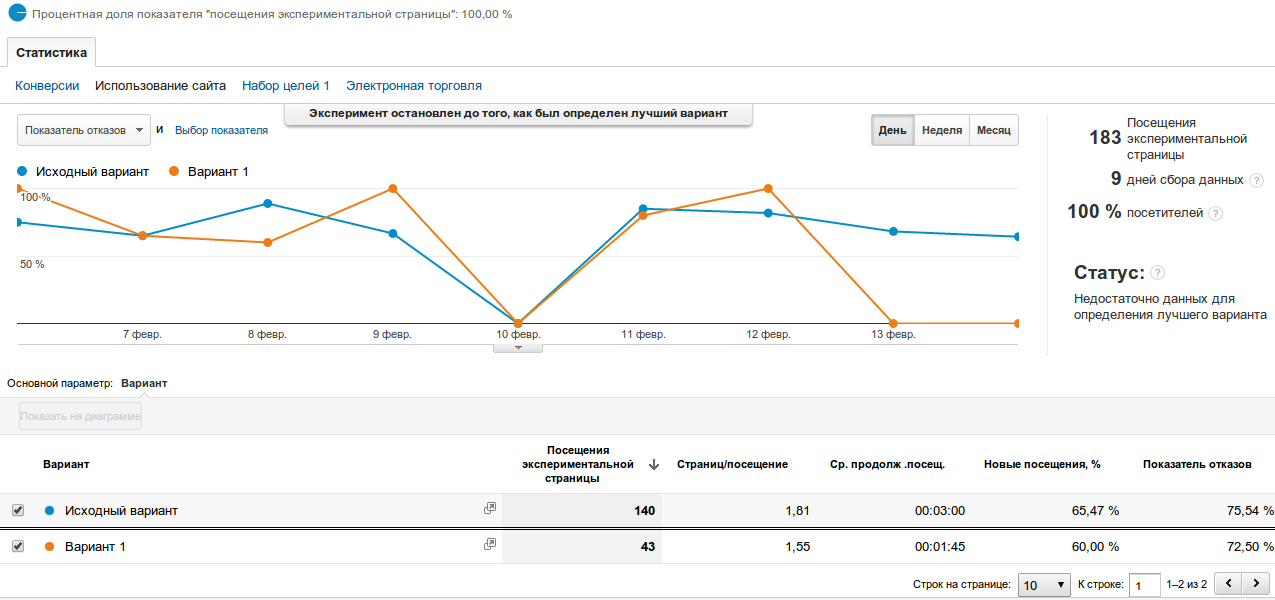Open the Показатель отказов metric dropdown

83,130
